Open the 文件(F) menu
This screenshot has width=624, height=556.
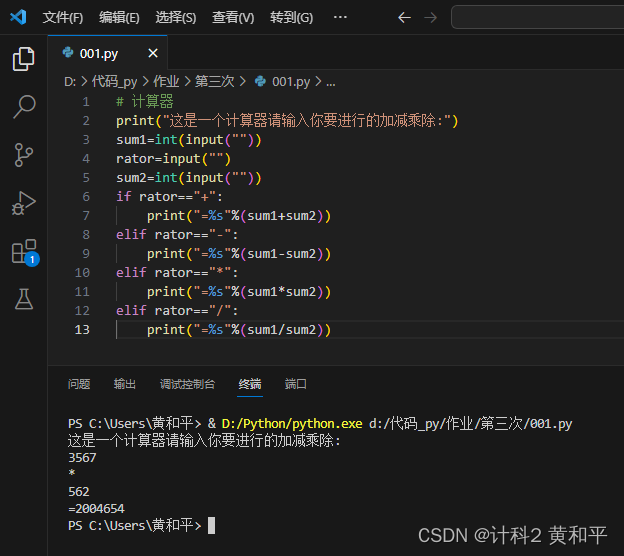[x=63, y=18]
